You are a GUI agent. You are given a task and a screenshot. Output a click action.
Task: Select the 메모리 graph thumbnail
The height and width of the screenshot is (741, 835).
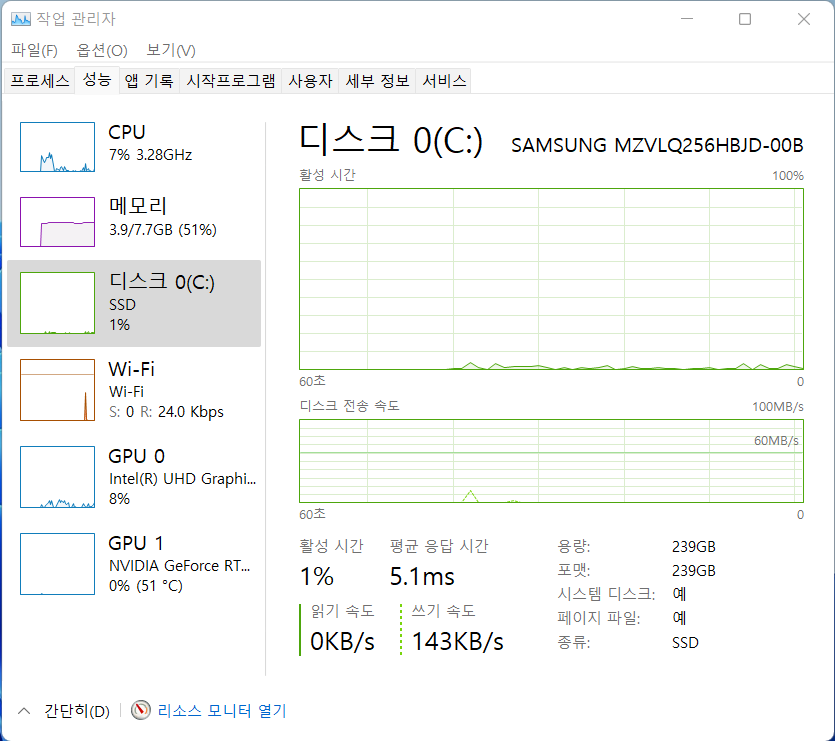point(56,221)
